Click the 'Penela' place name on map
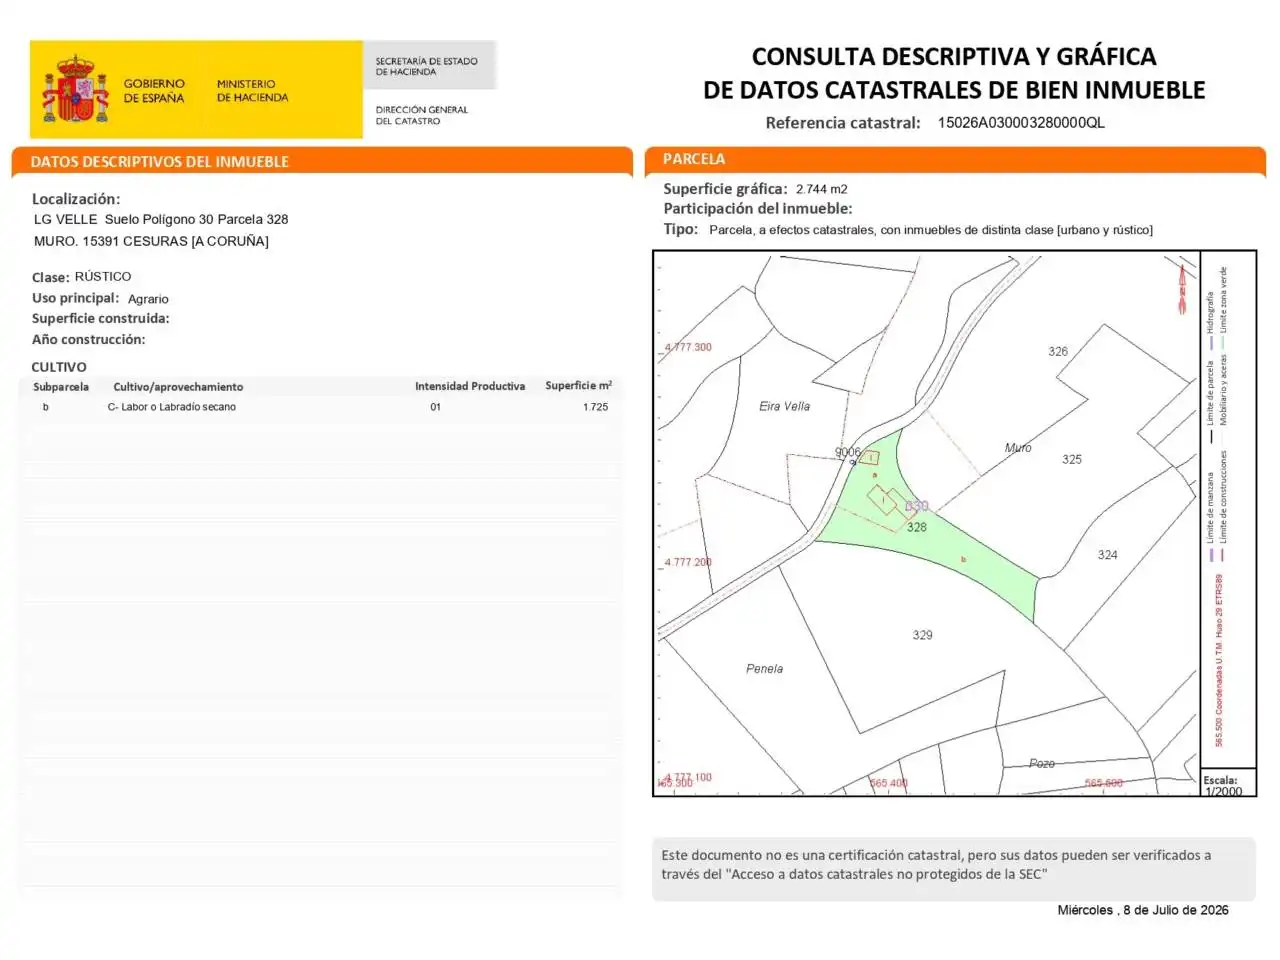 tap(765, 669)
